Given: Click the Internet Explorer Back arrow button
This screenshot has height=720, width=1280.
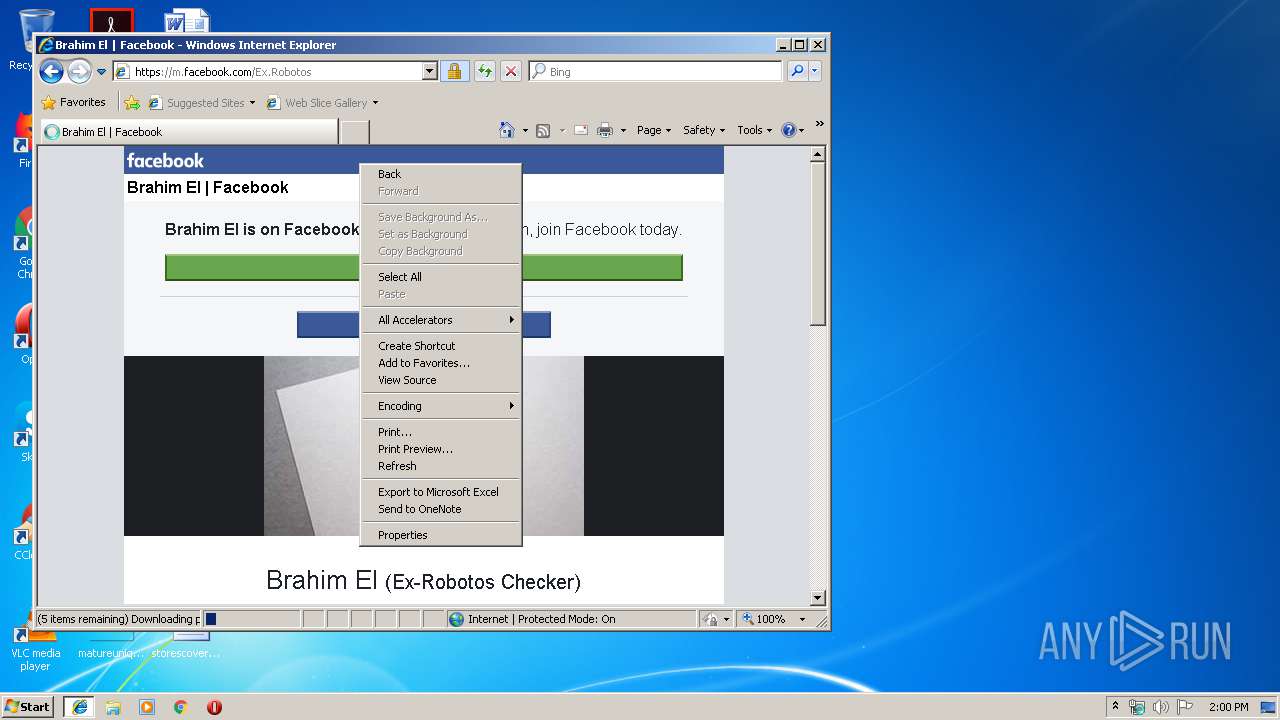Looking at the screenshot, I should [51, 71].
